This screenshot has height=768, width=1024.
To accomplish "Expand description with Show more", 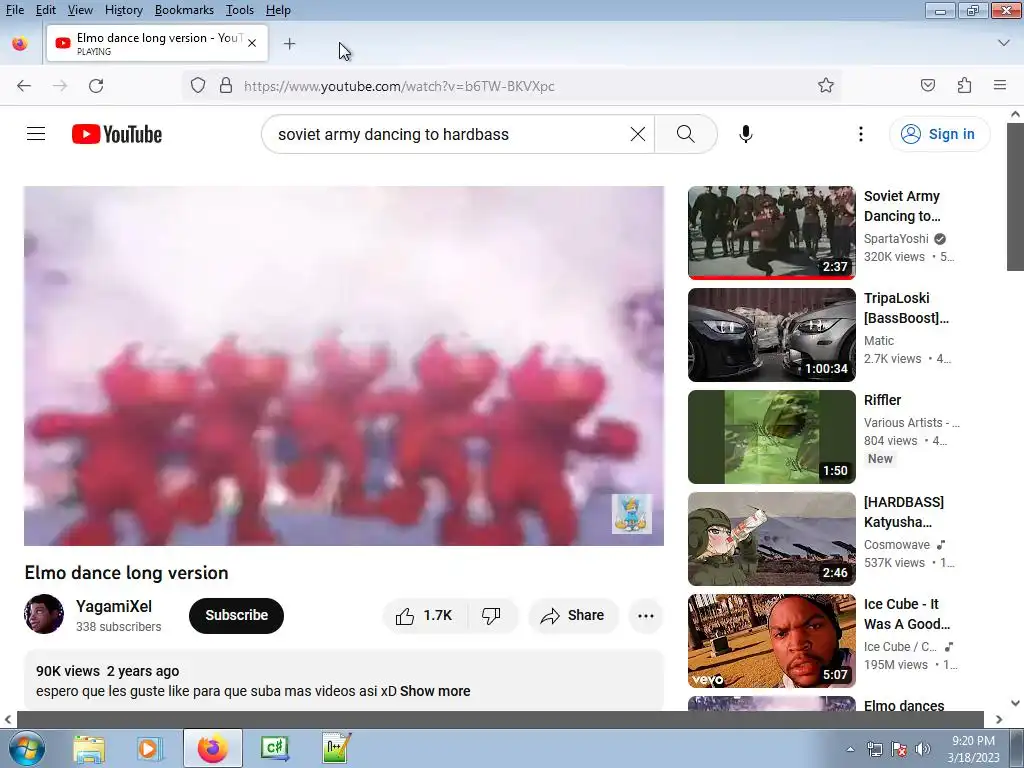I will click(x=435, y=691).
